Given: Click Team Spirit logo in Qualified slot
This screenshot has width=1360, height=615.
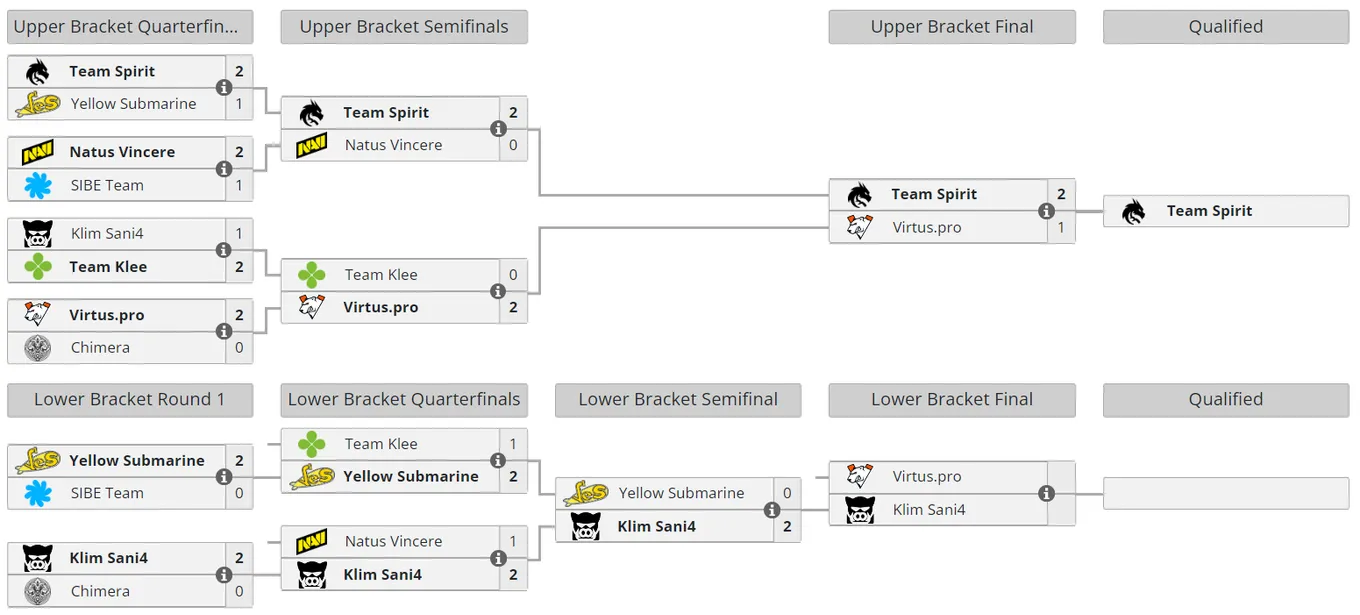Looking at the screenshot, I should 1134,211.
